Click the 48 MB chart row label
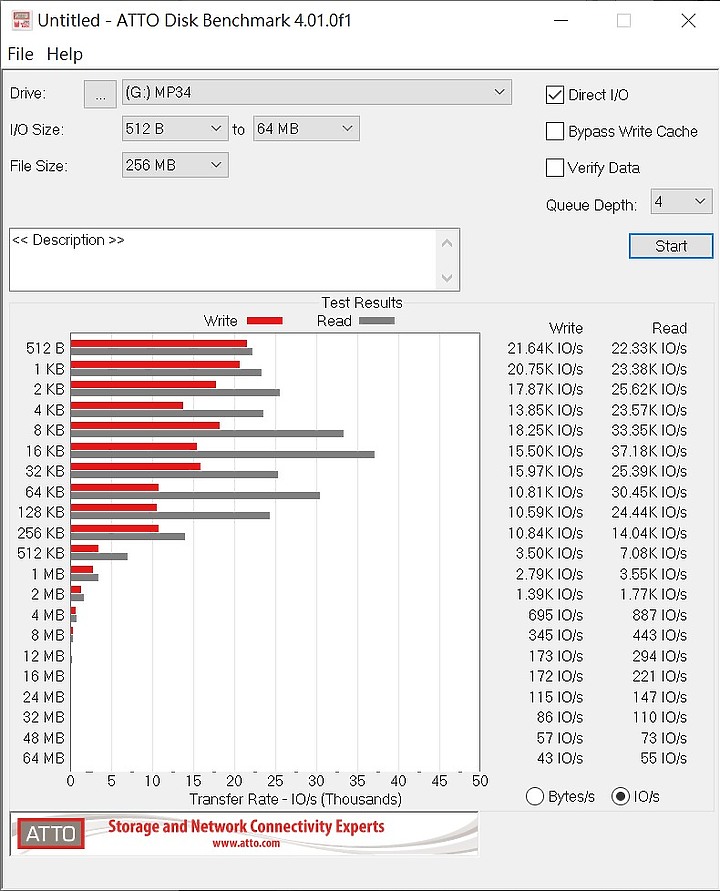This screenshot has width=720, height=891. (x=44, y=738)
